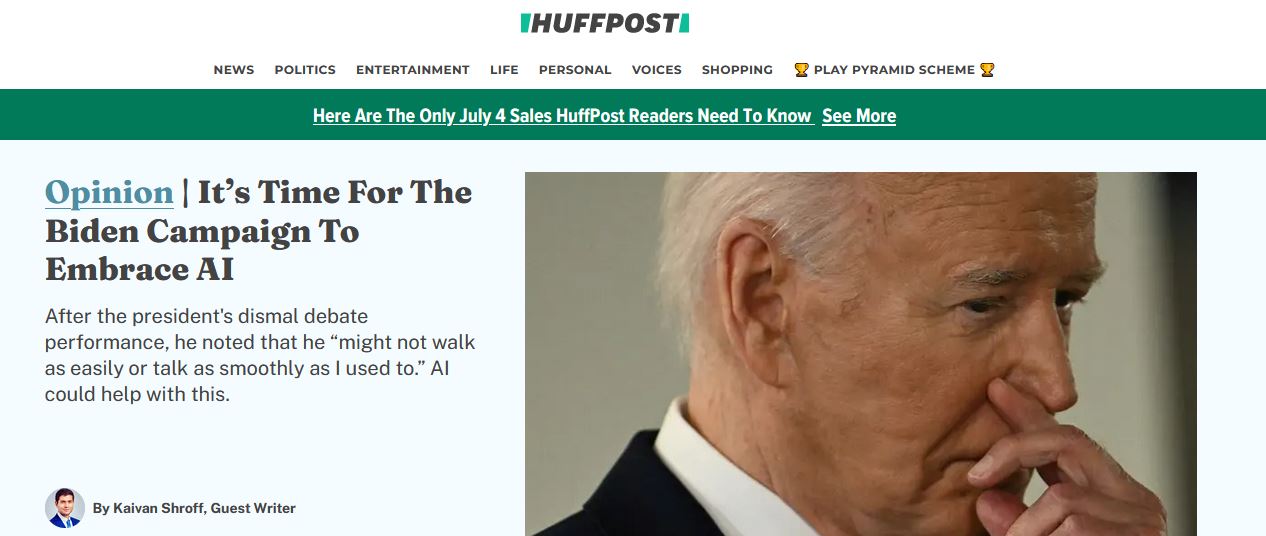Go to the Entertainment section

(413, 70)
